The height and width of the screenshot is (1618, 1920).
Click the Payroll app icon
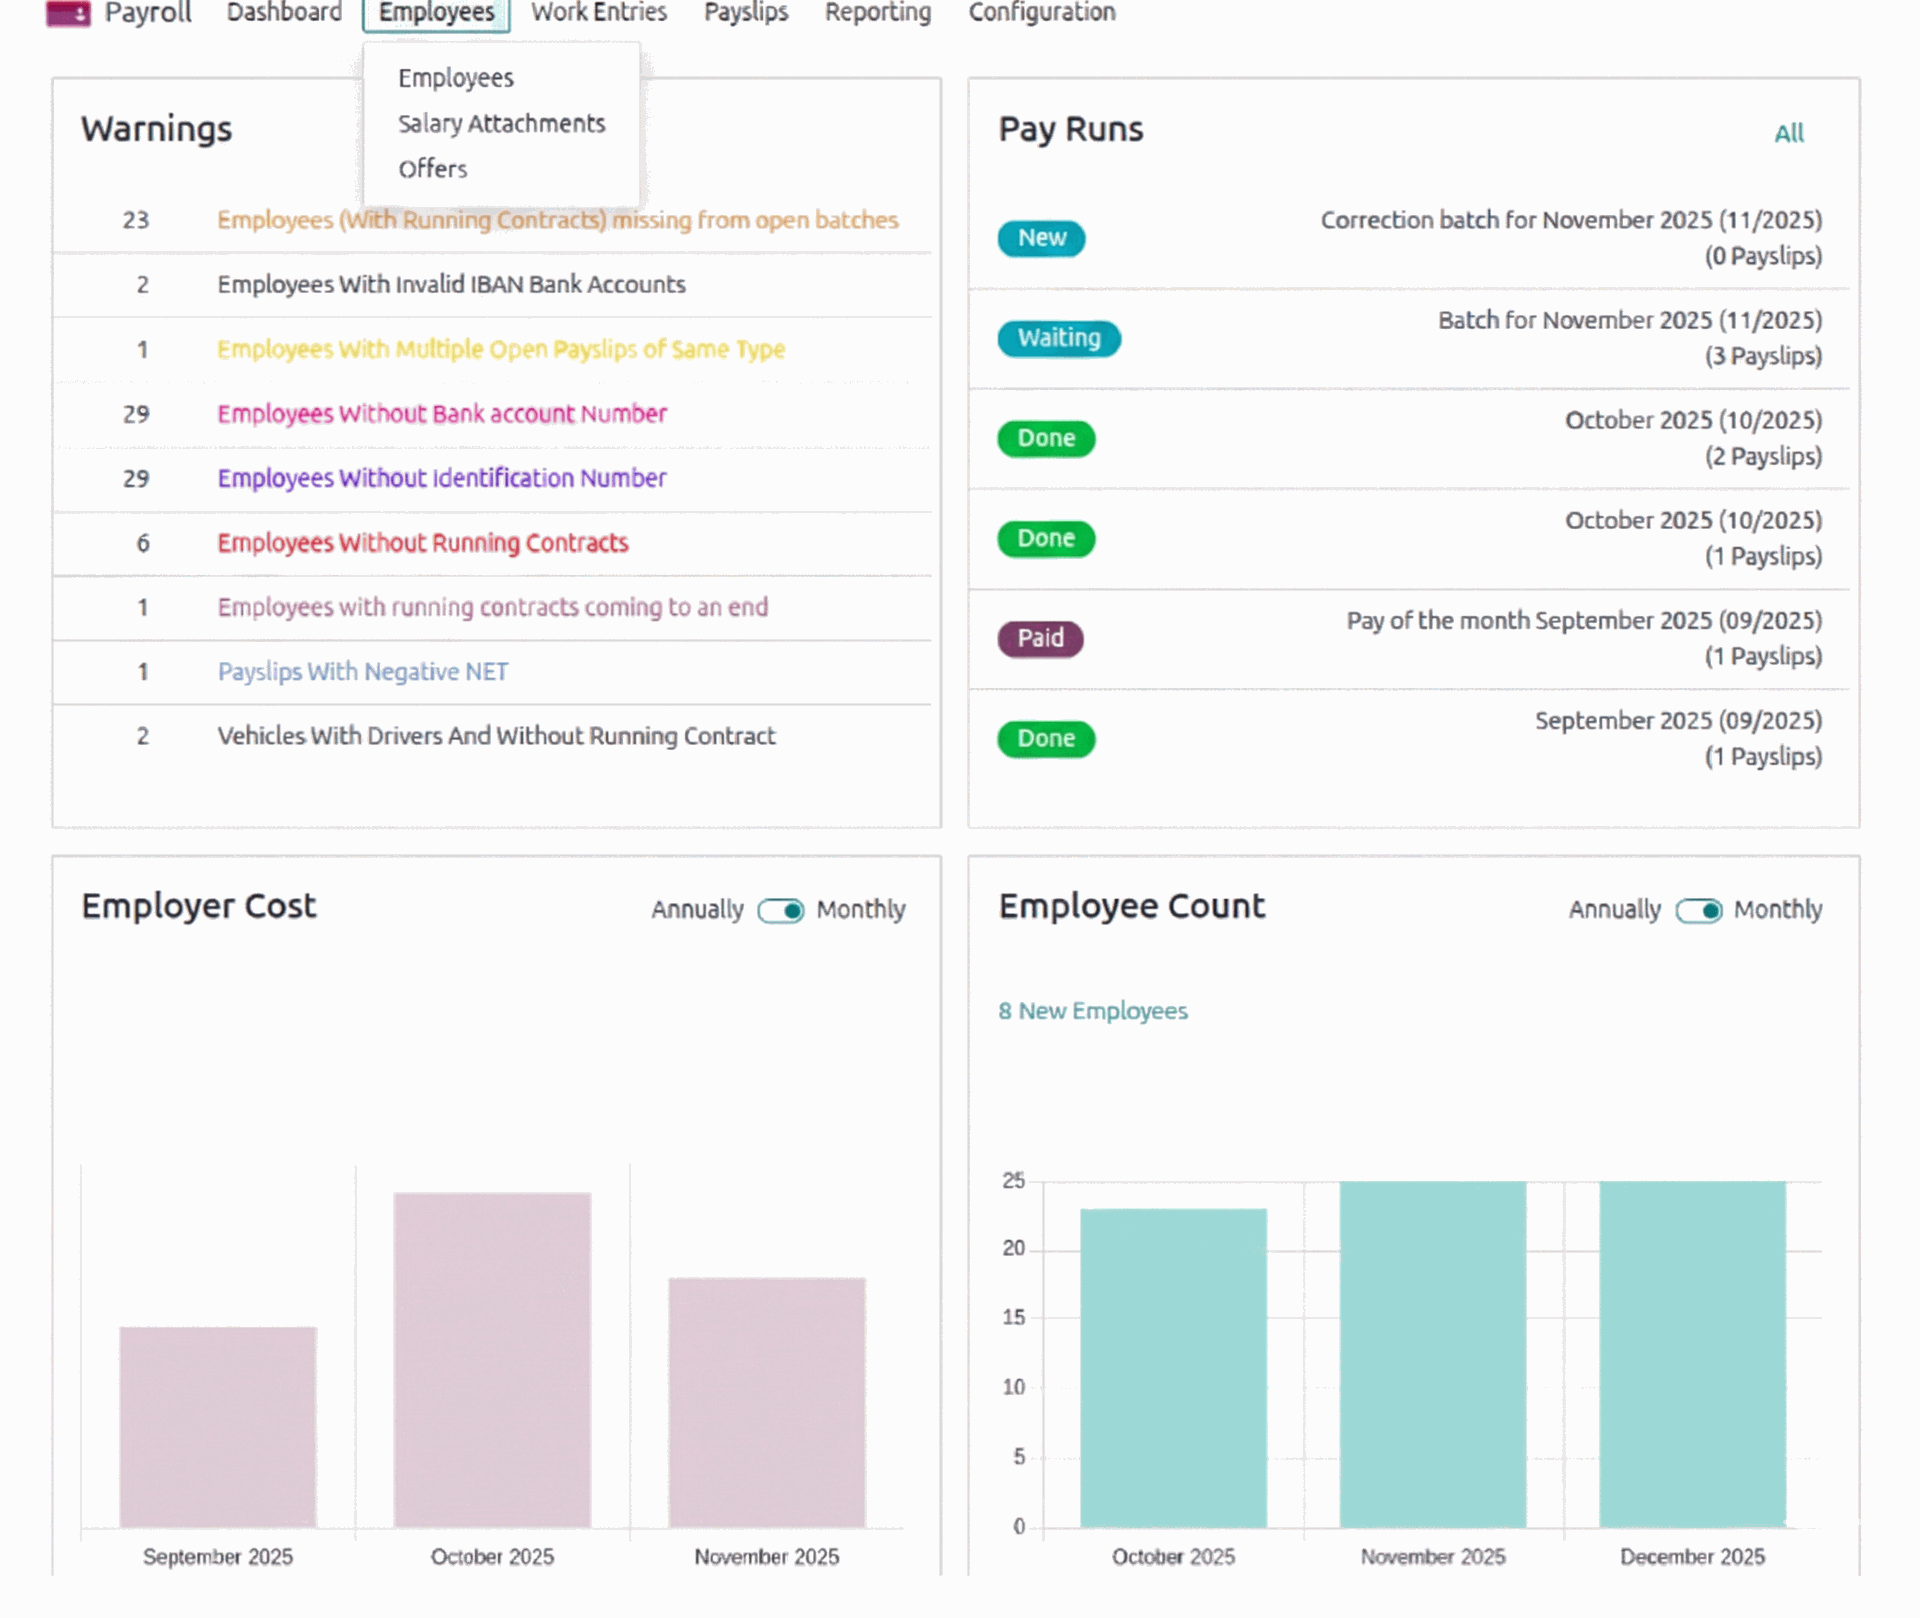click(x=68, y=13)
